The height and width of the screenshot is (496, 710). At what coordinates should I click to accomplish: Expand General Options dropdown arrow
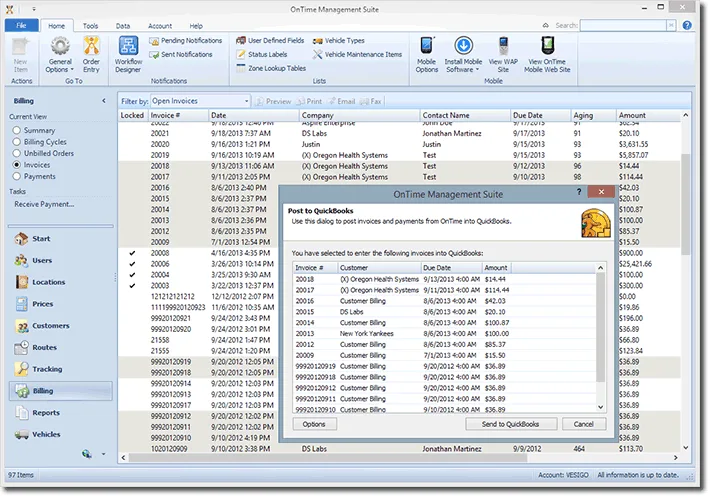pos(72,70)
